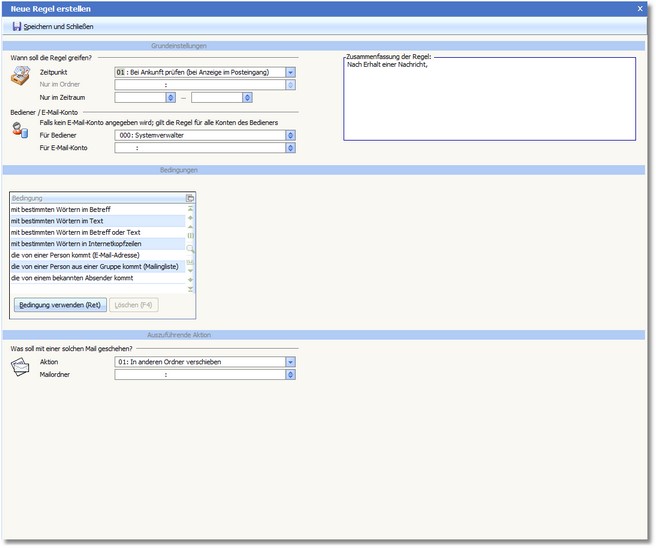Click the inbox tray icon beside Zeitpunkt
Viewport: 656px width, 548px height.
pos(21,77)
